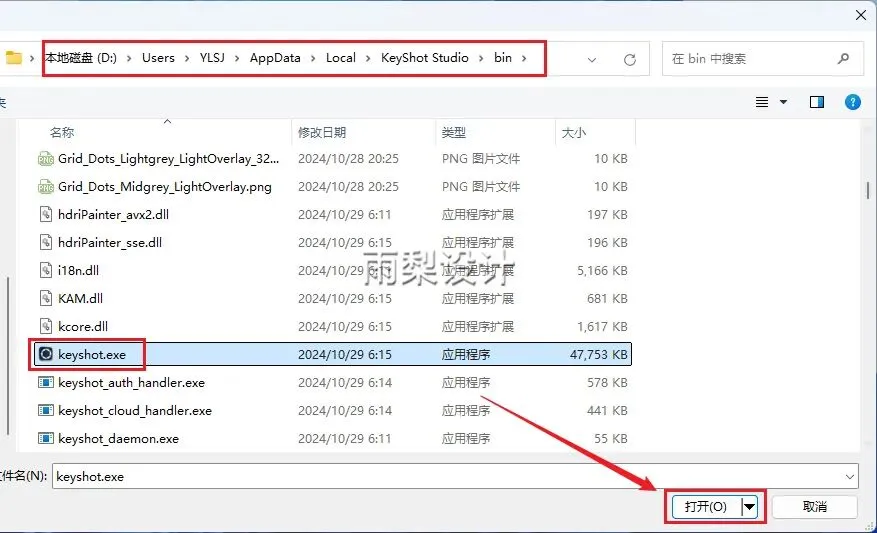Click PNG icon of Grid_Dots_Lightgrey_LightOverlay_32
877x533 pixels.
tap(46, 158)
